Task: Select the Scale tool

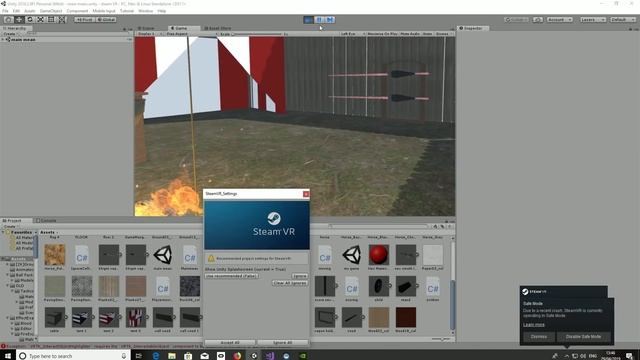Action: [40, 19]
